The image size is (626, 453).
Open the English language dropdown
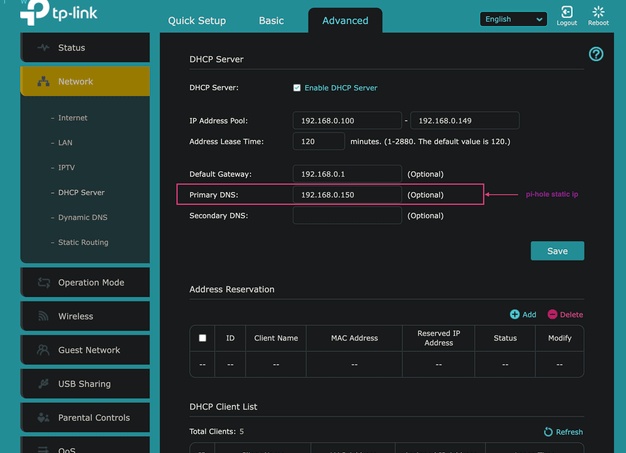[513, 19]
